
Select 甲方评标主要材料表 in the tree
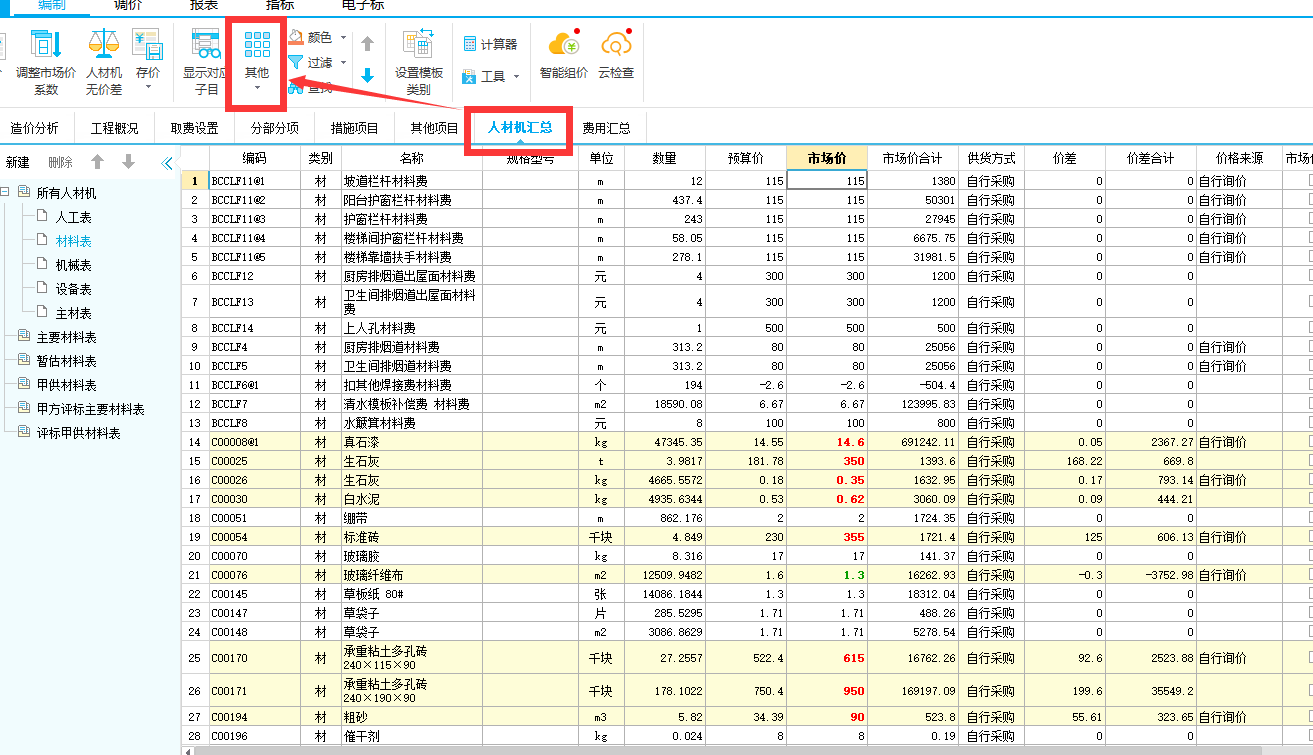91,409
